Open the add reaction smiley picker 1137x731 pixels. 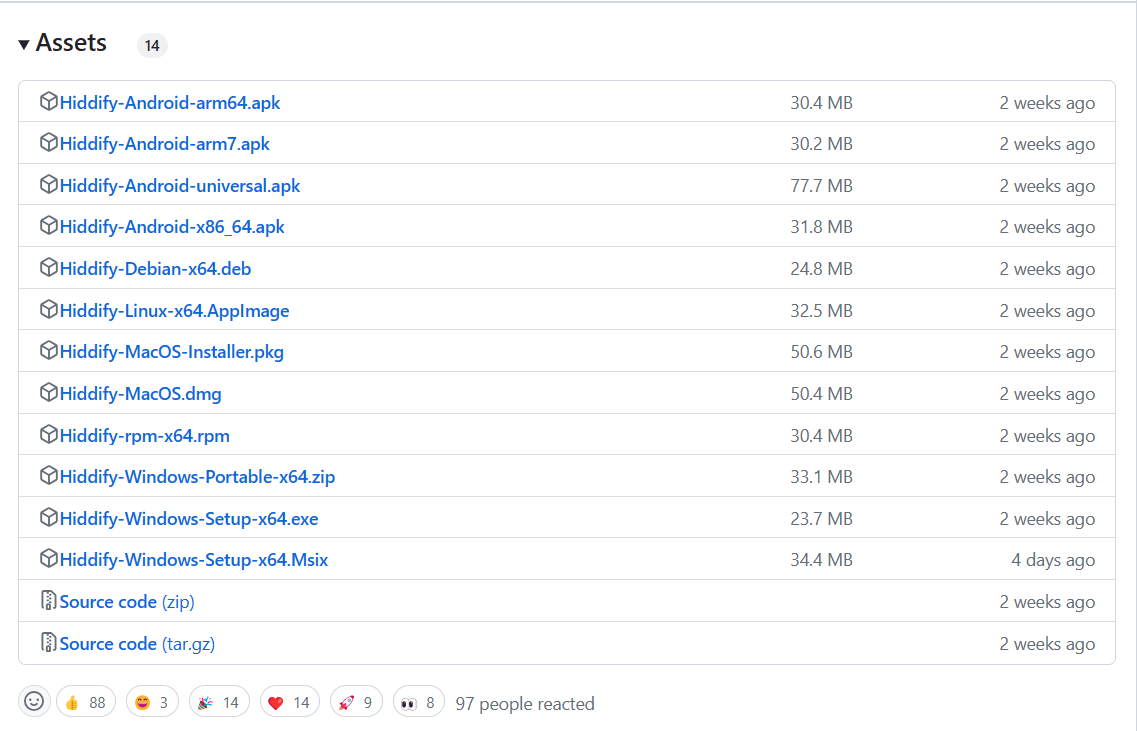[34, 702]
